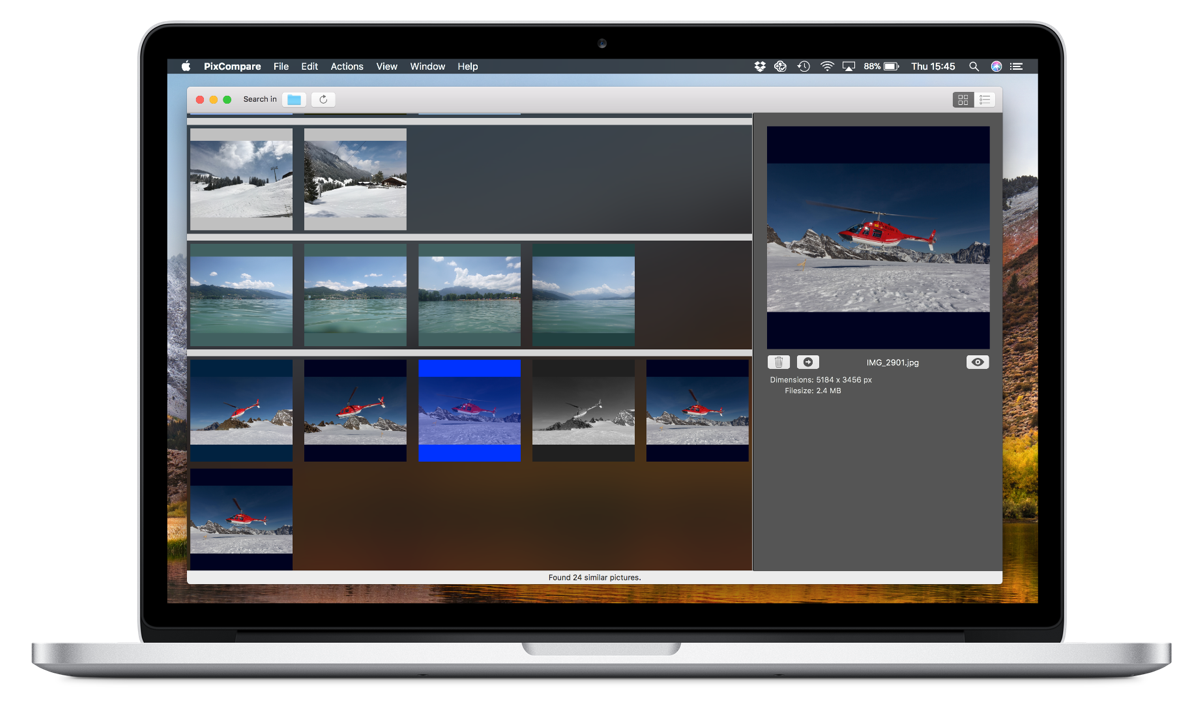Click the Dropbox icon in the menu bar

point(760,66)
